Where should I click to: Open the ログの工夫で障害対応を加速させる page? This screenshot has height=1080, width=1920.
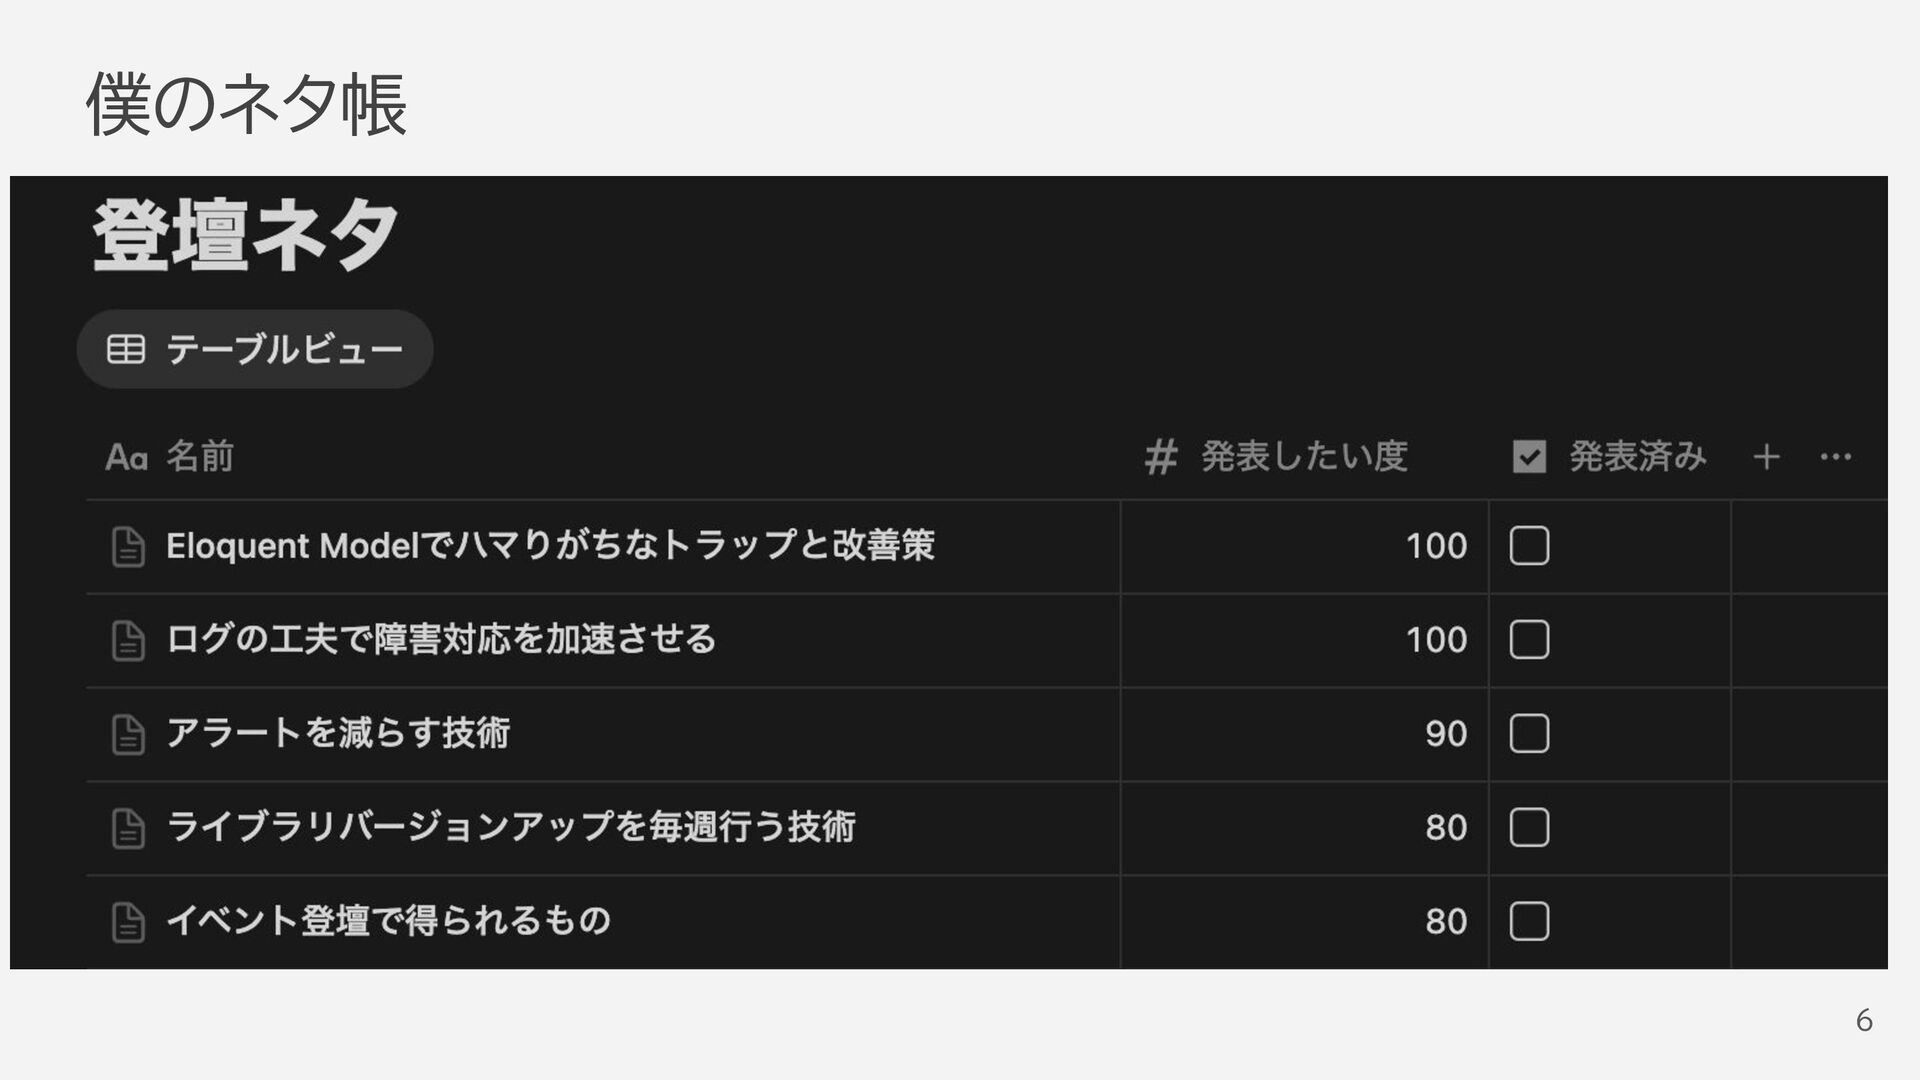click(x=441, y=639)
